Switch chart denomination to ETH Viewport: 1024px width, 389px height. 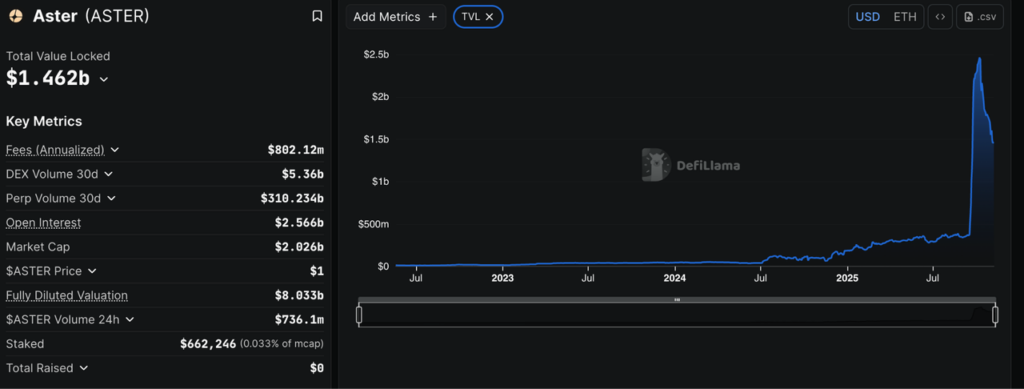[x=904, y=17]
